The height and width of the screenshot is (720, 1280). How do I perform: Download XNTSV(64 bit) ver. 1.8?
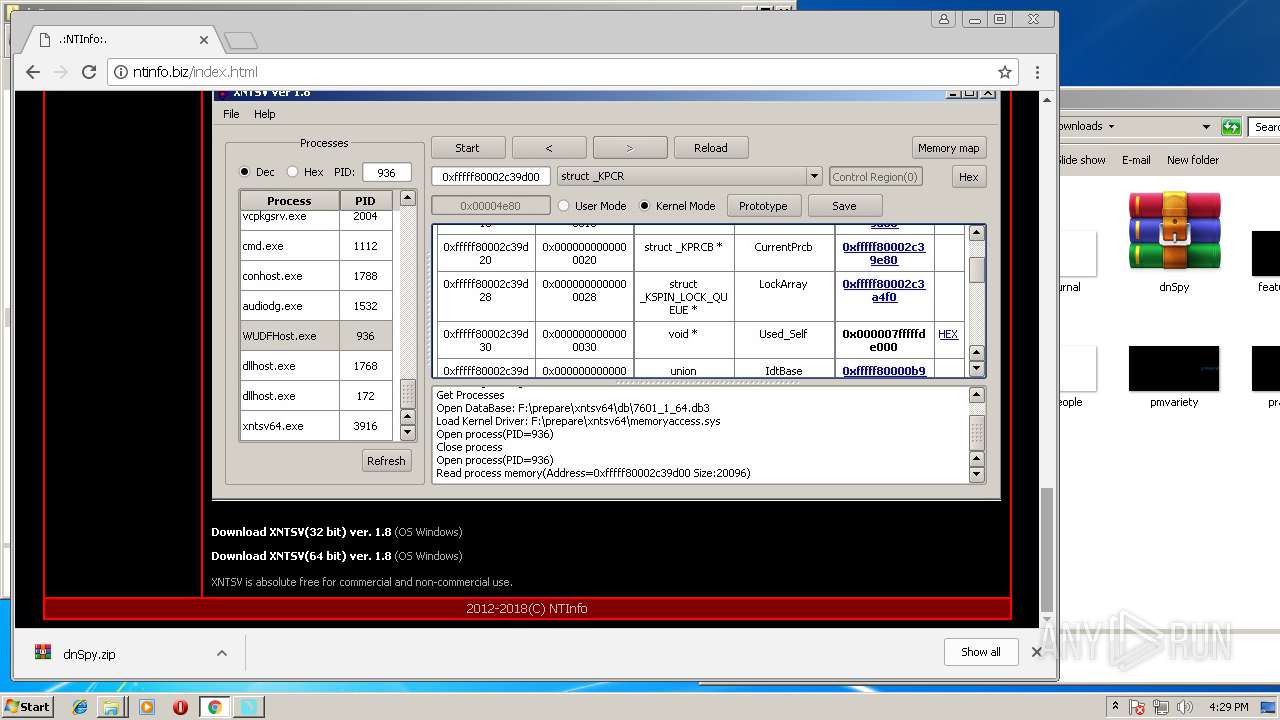click(301, 556)
